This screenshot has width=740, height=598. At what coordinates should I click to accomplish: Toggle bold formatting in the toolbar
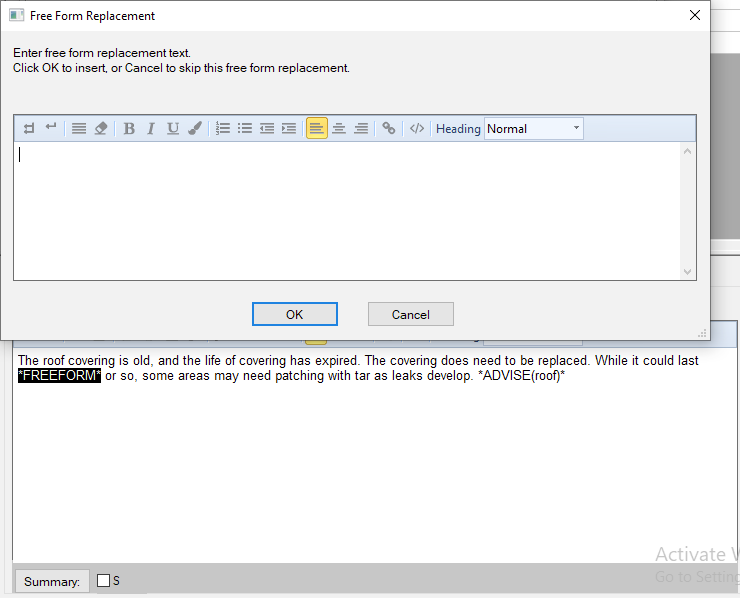[x=129, y=128]
